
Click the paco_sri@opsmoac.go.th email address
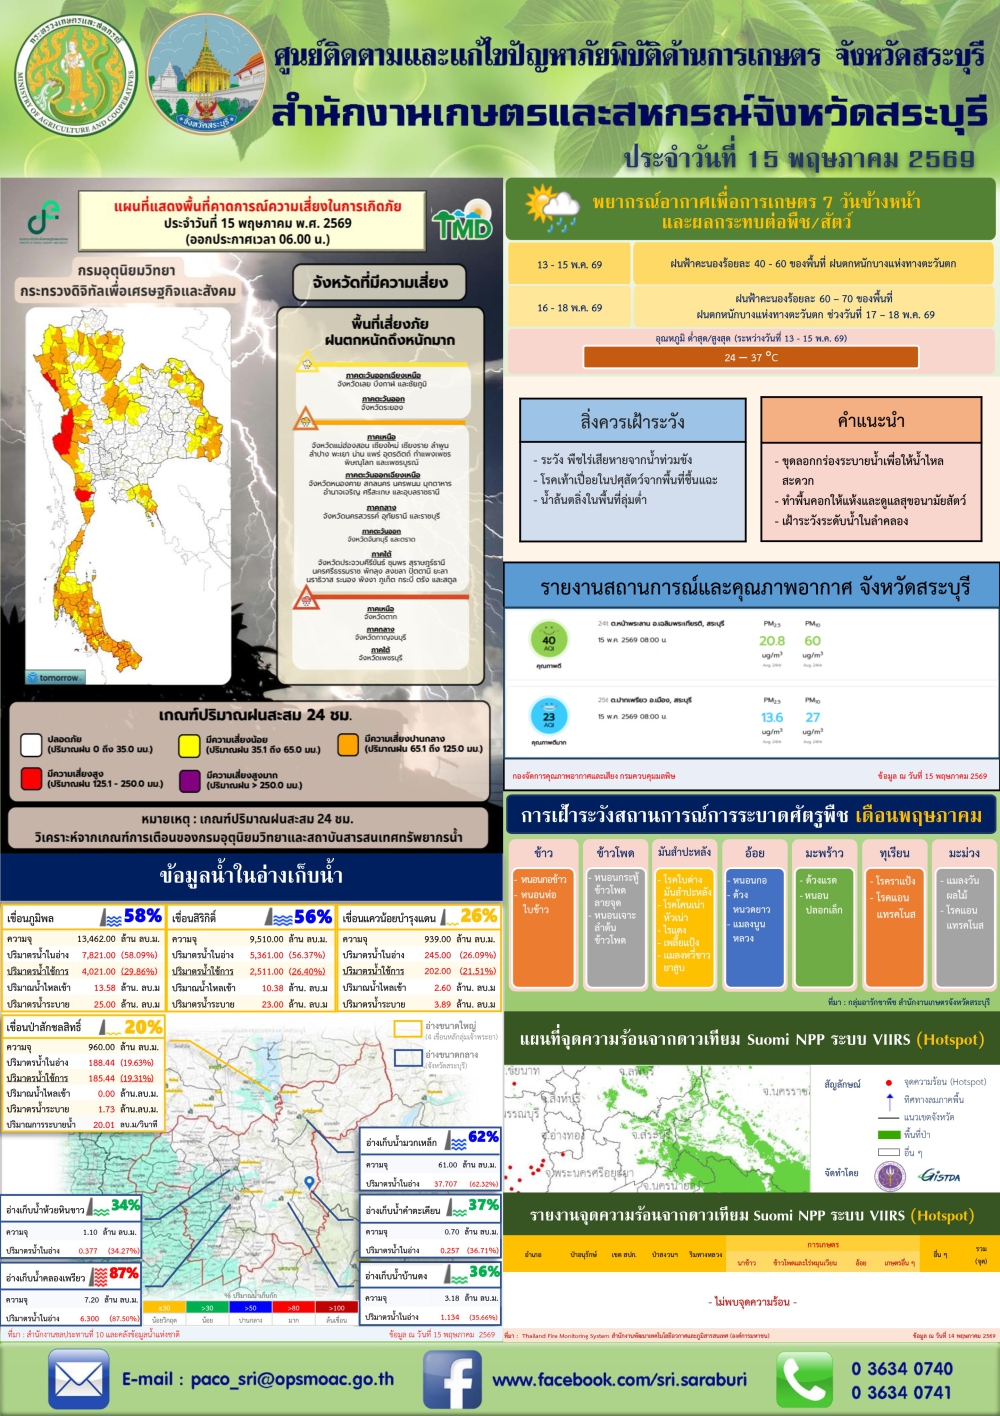click(292, 1379)
